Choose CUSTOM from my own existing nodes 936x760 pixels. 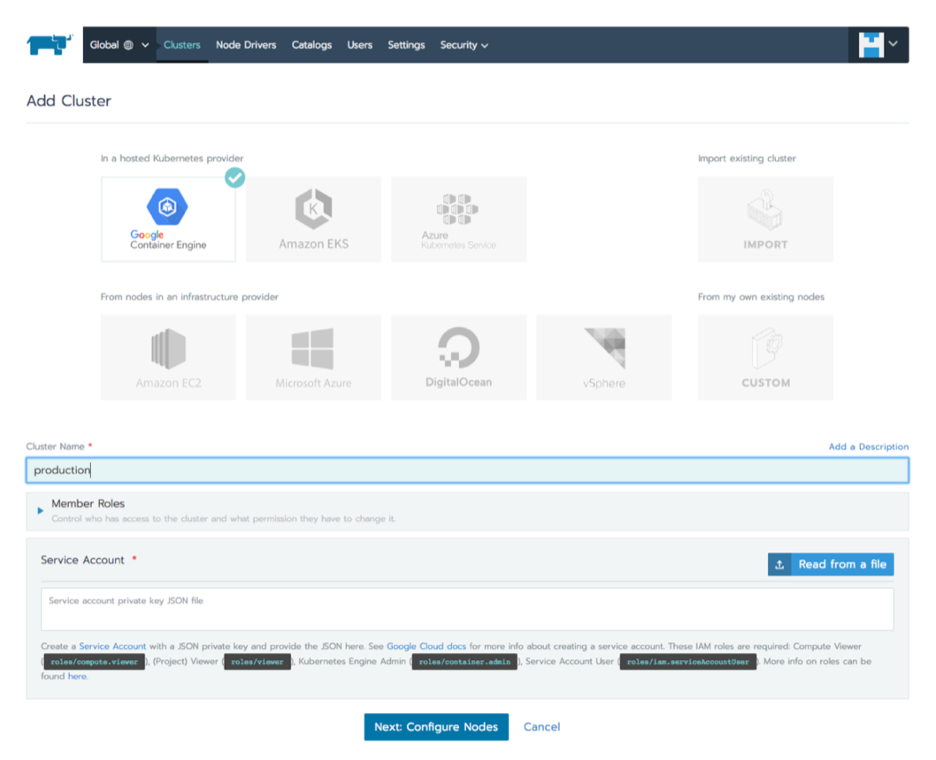pos(765,357)
